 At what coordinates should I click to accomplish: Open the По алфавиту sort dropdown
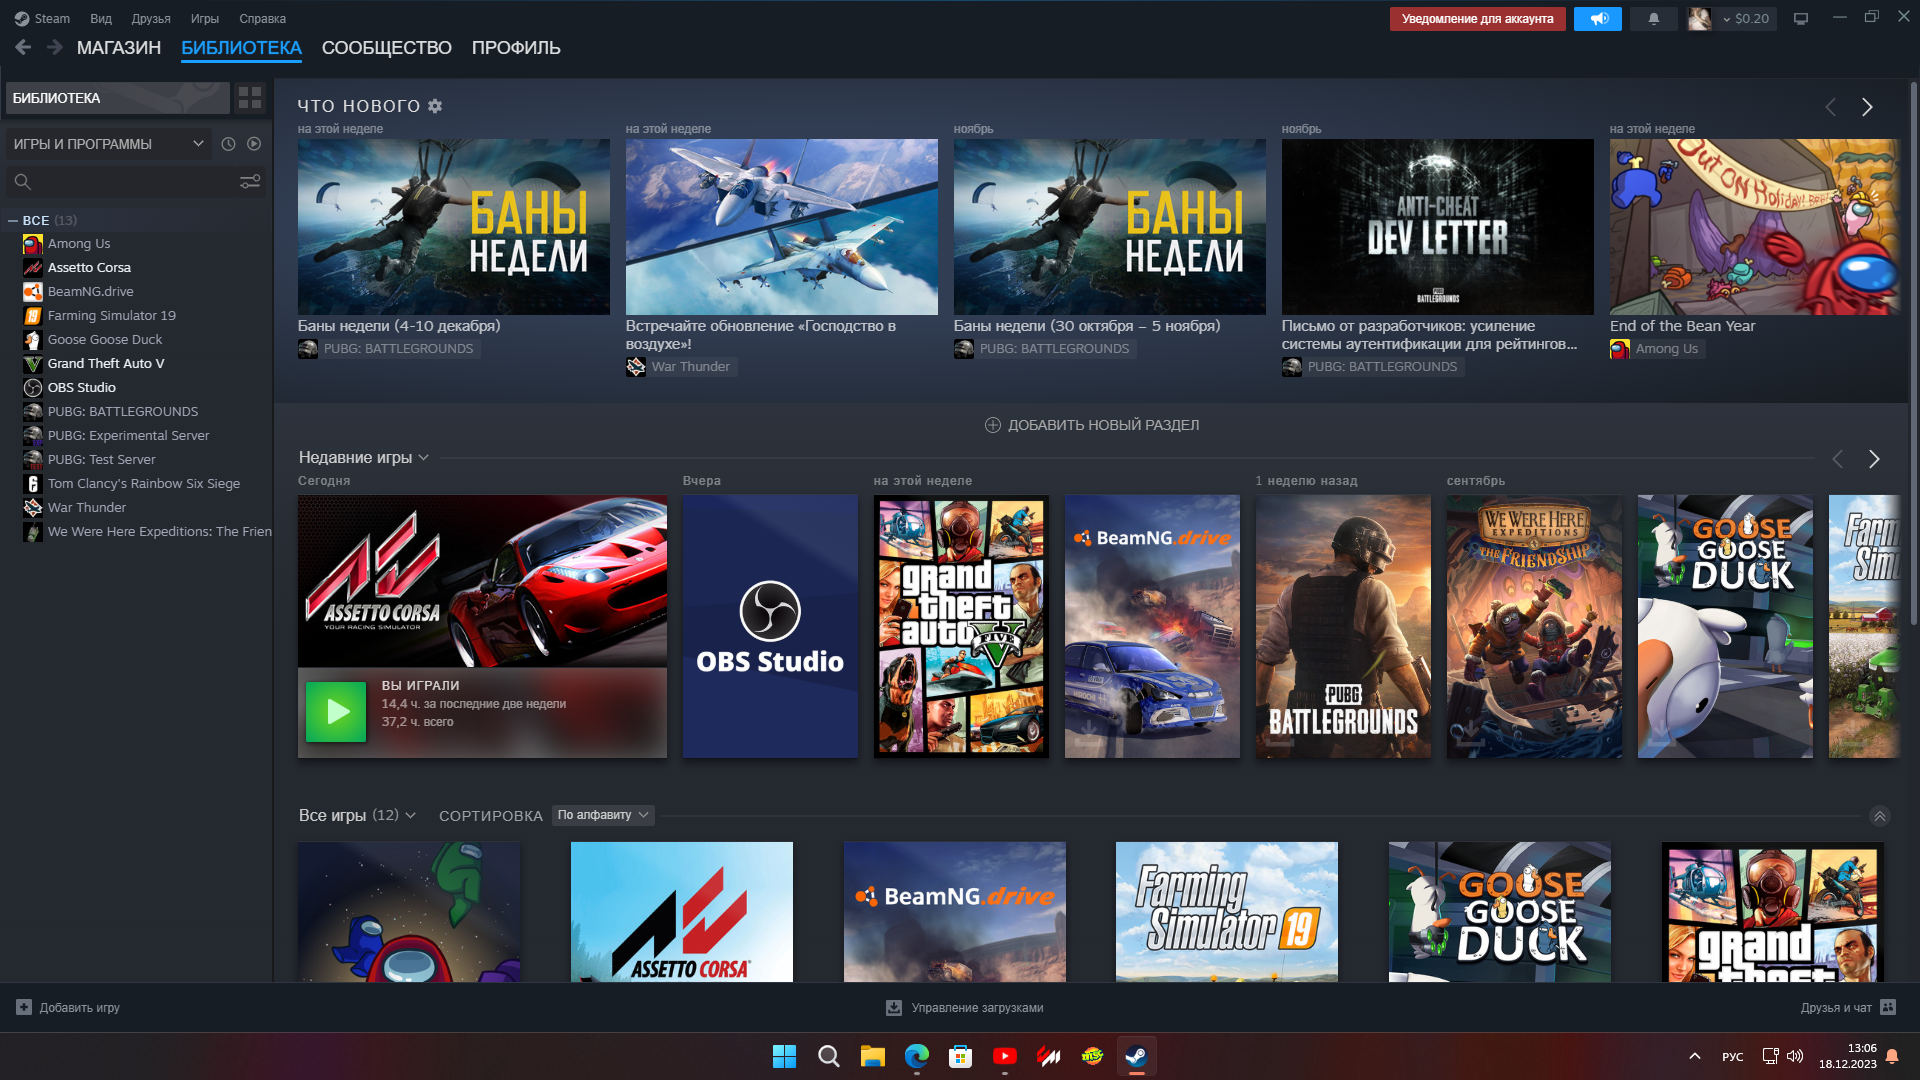(x=603, y=815)
